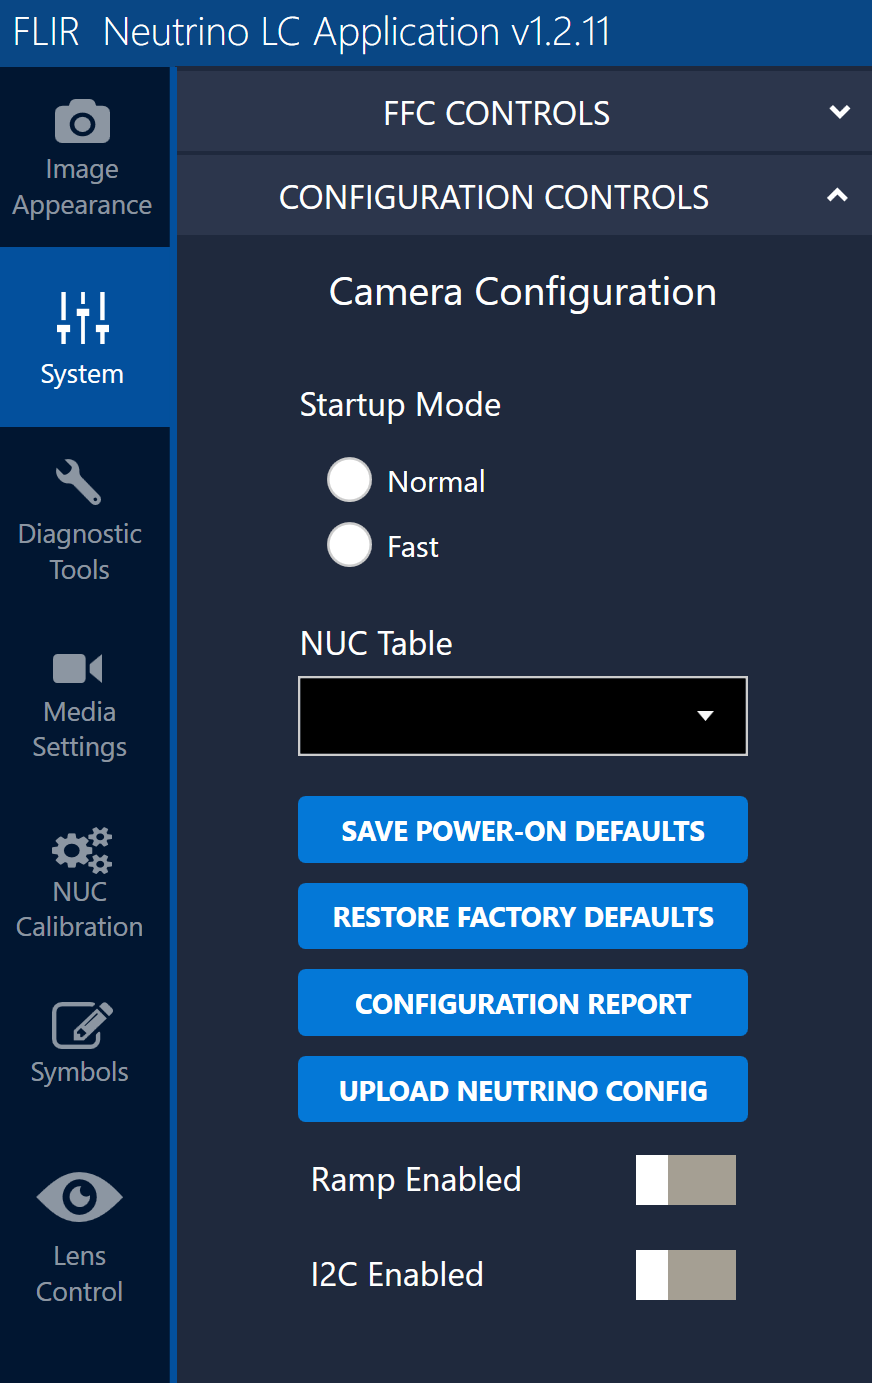Toggle the I2C Enabled switch

[686, 1275]
